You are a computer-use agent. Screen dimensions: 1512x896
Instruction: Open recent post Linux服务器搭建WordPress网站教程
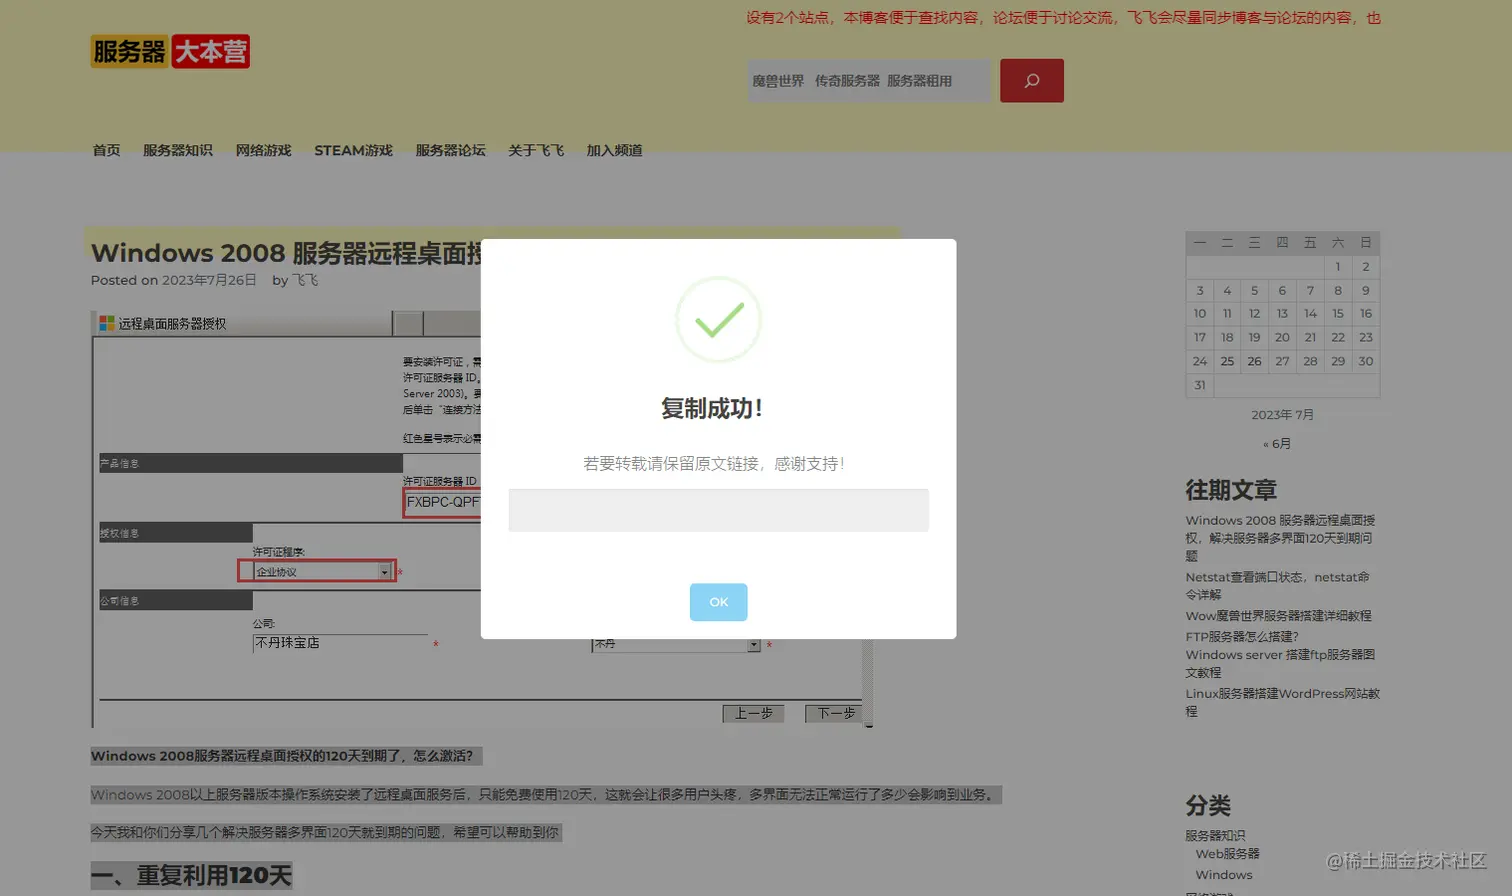(x=1283, y=702)
